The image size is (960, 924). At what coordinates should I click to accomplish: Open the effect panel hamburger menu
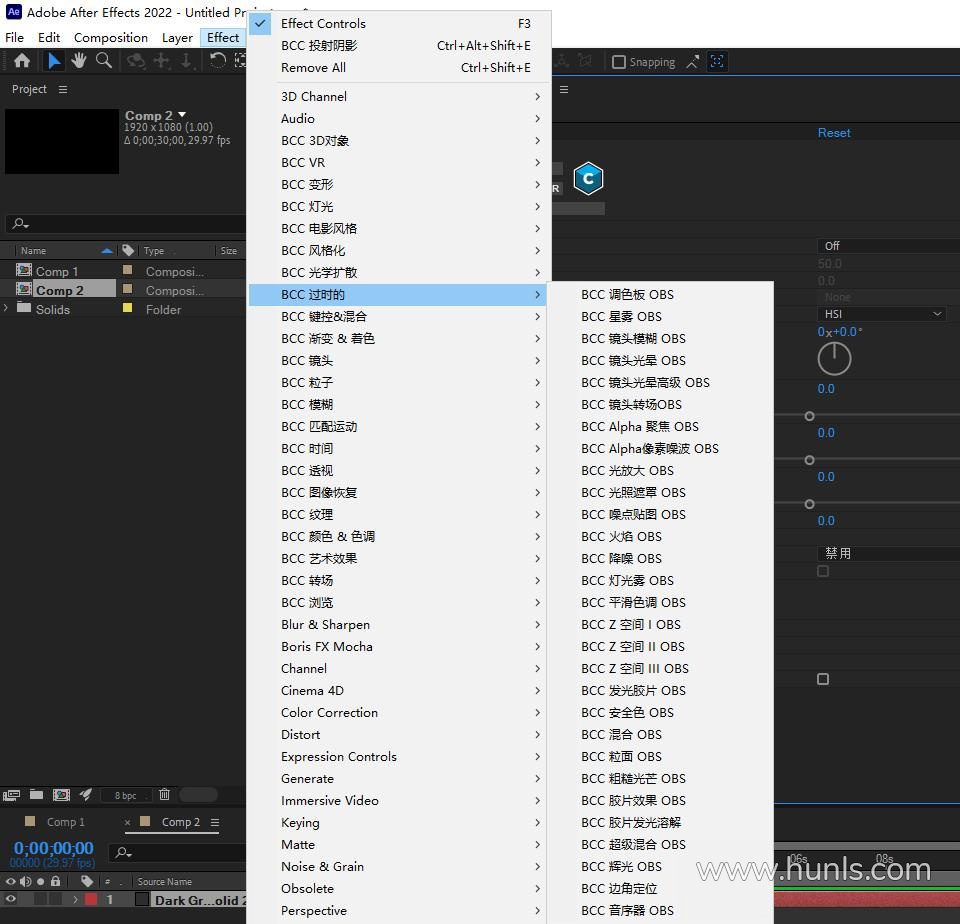[x=564, y=89]
